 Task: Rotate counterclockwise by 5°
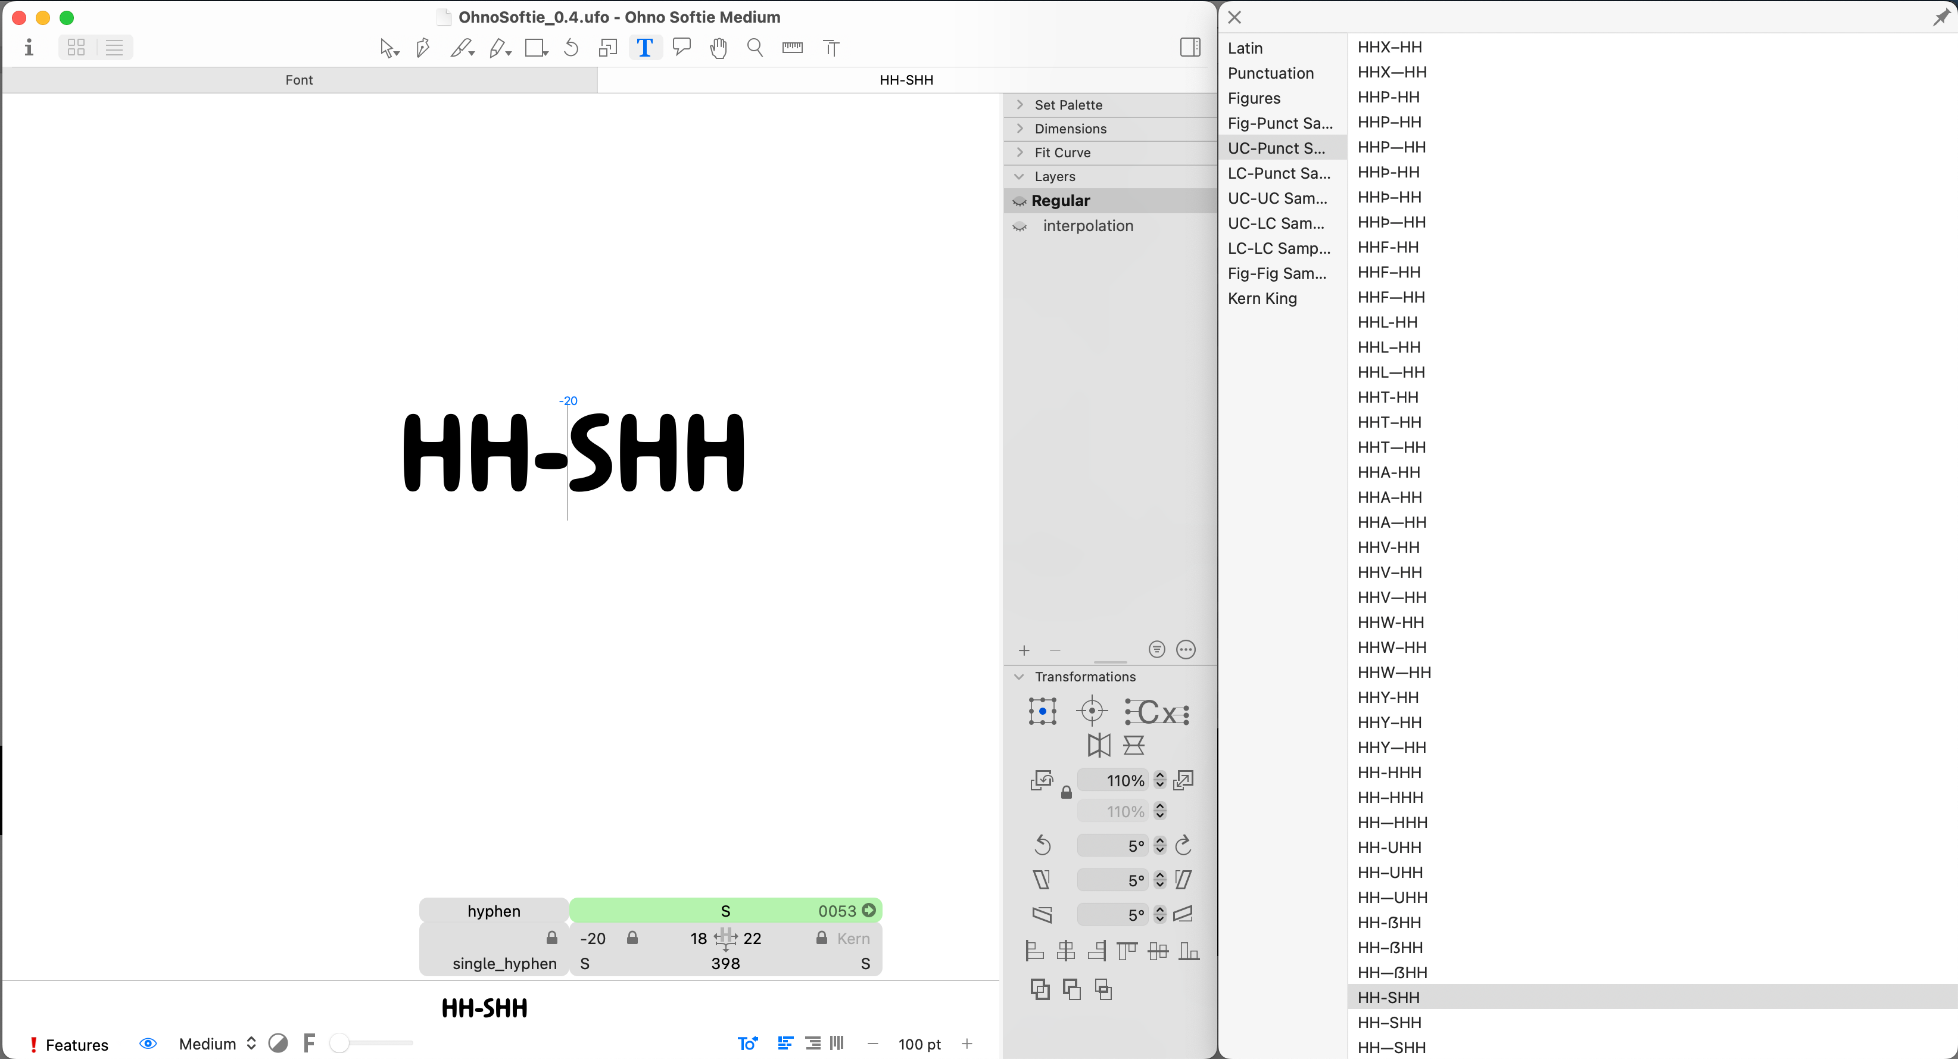[1042, 846]
